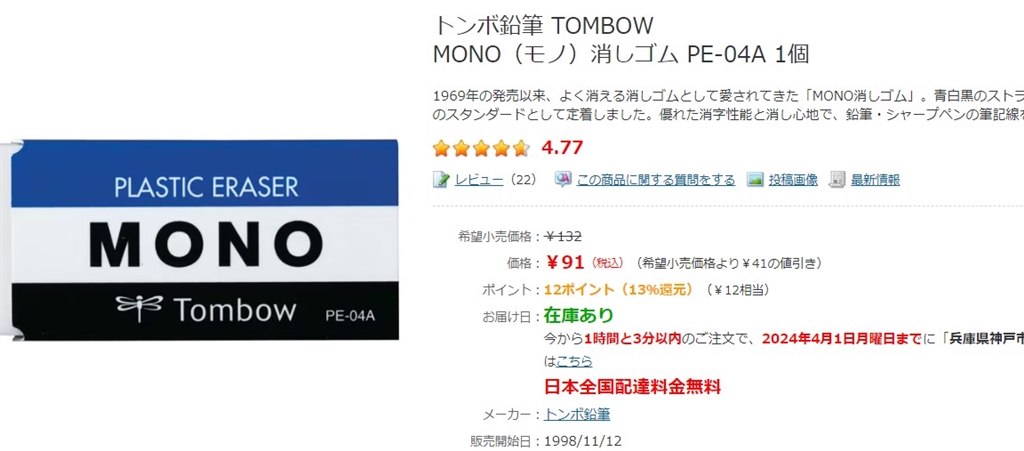Click the latest information document icon
This screenshot has width=1024, height=451.
838,180
